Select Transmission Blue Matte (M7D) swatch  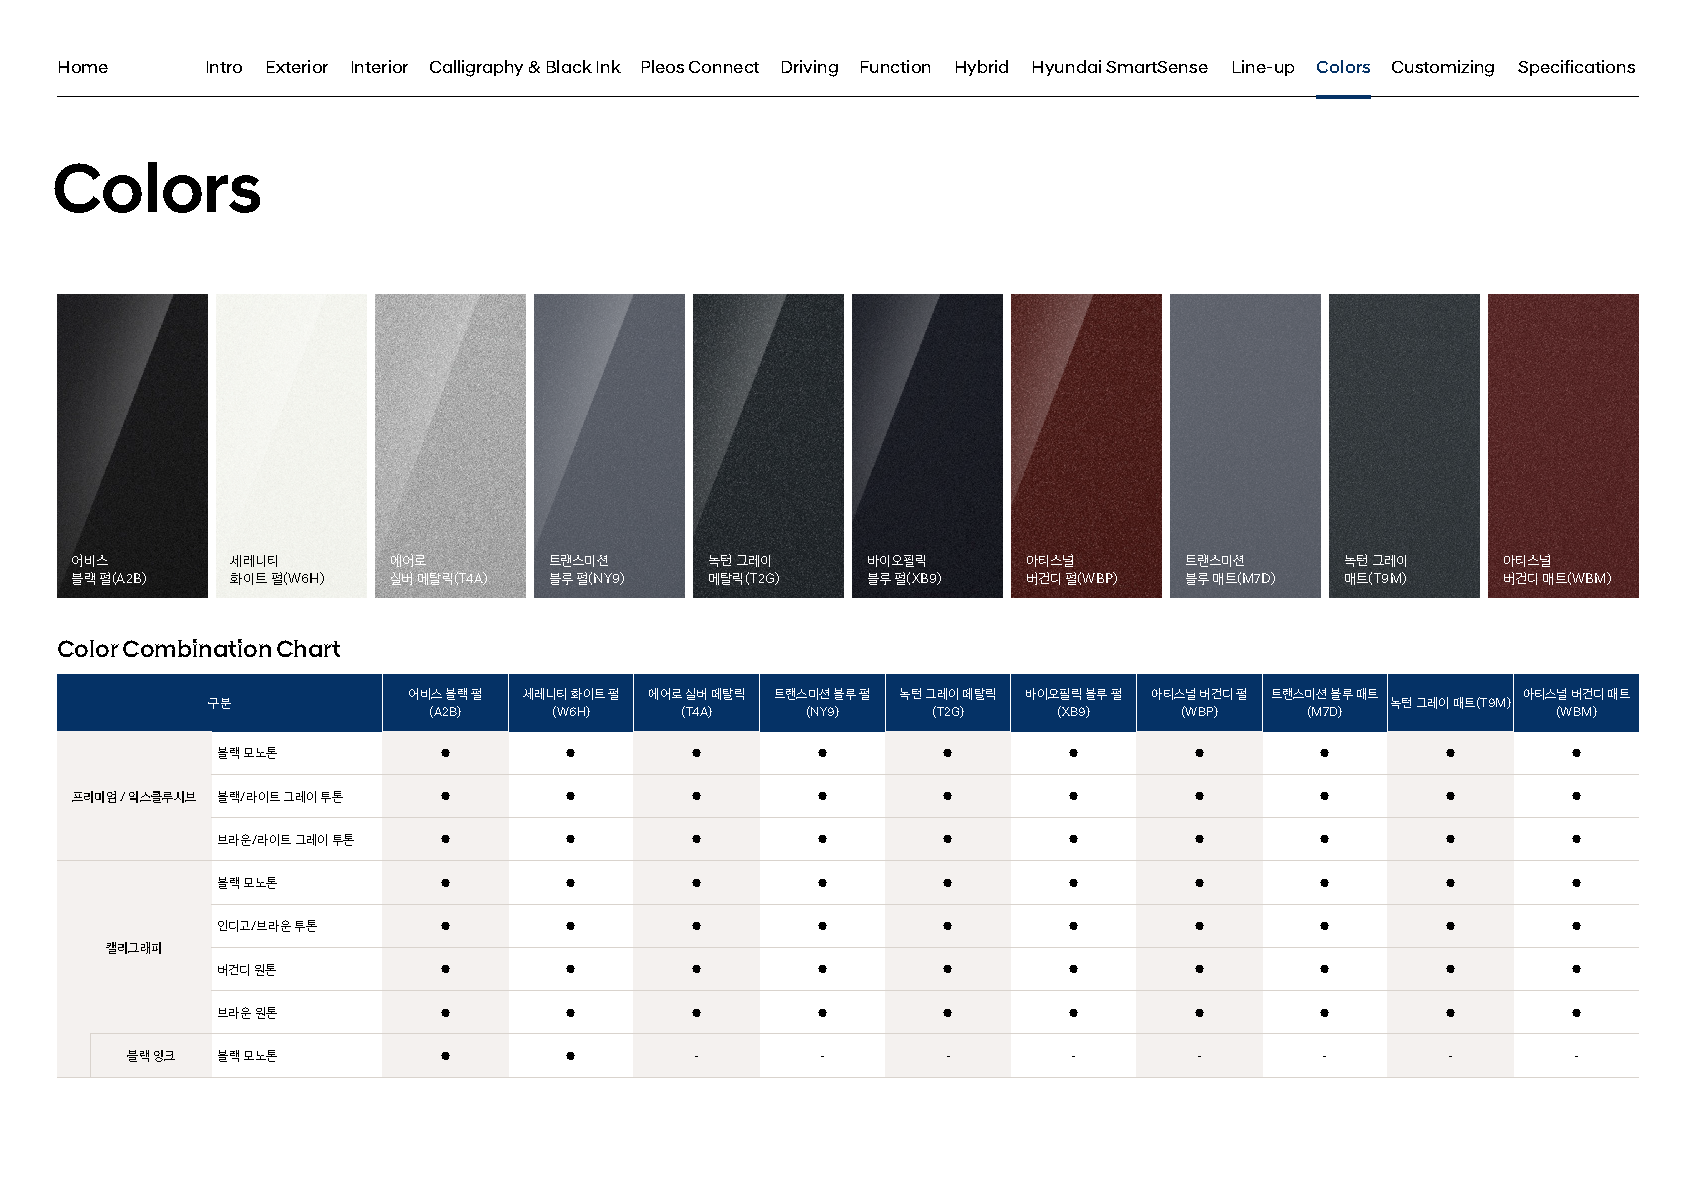click(x=1245, y=446)
